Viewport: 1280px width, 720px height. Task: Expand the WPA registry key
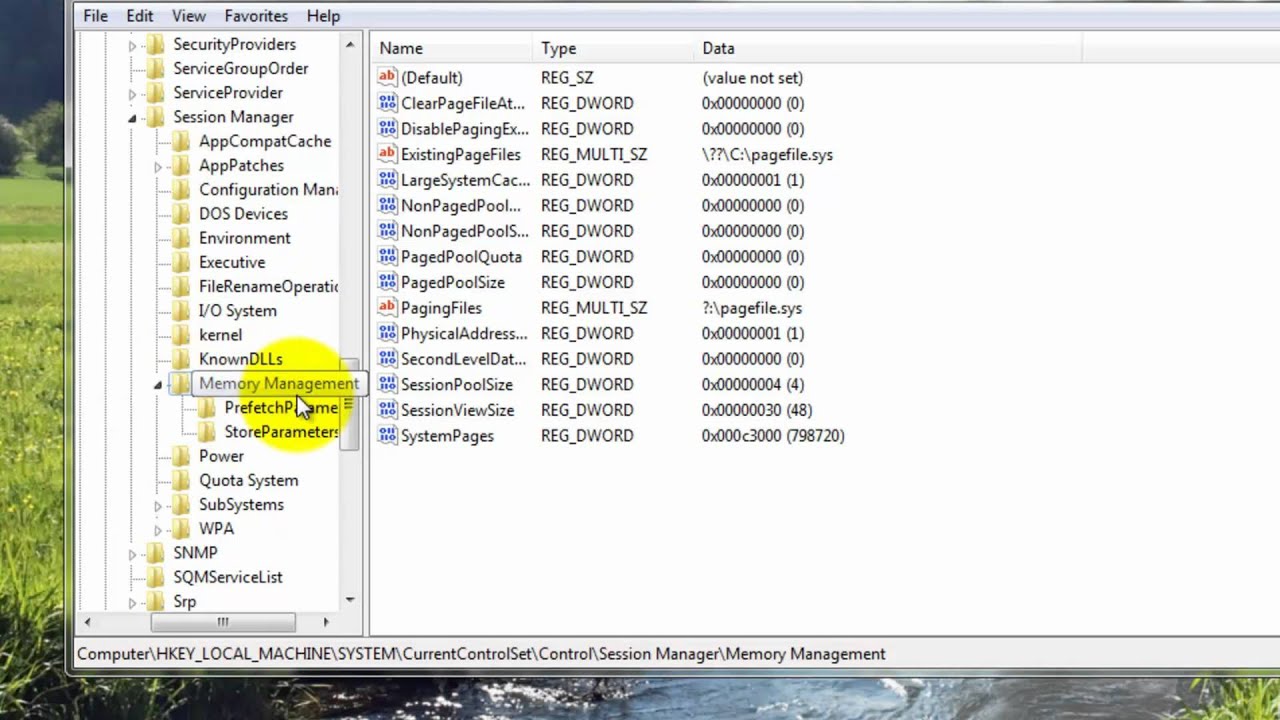coord(158,529)
